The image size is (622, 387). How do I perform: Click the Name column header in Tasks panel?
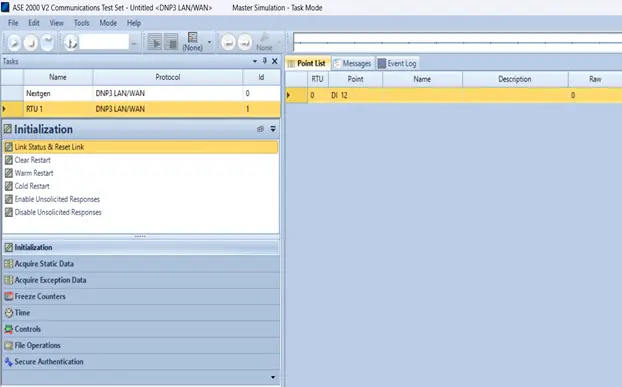coord(58,77)
